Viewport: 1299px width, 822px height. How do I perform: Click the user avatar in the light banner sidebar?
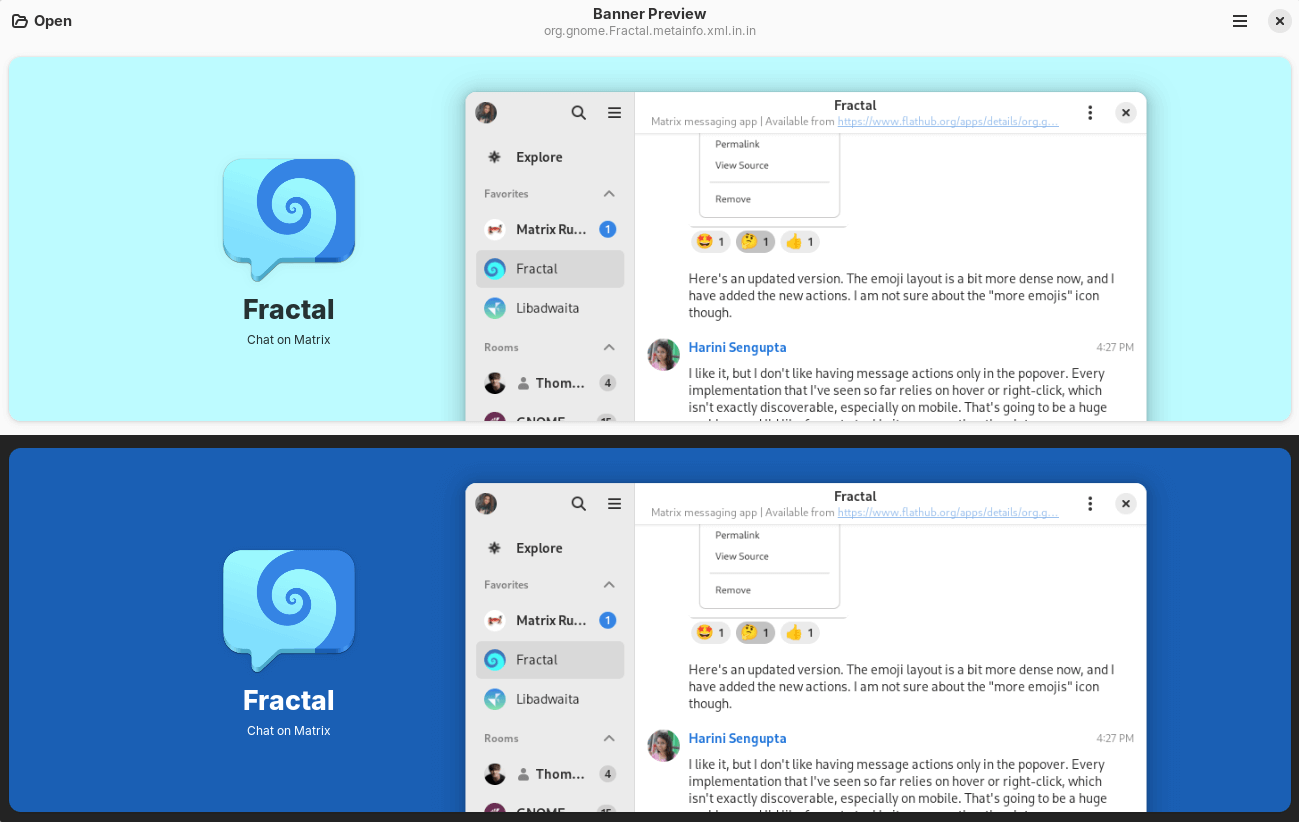coord(486,113)
